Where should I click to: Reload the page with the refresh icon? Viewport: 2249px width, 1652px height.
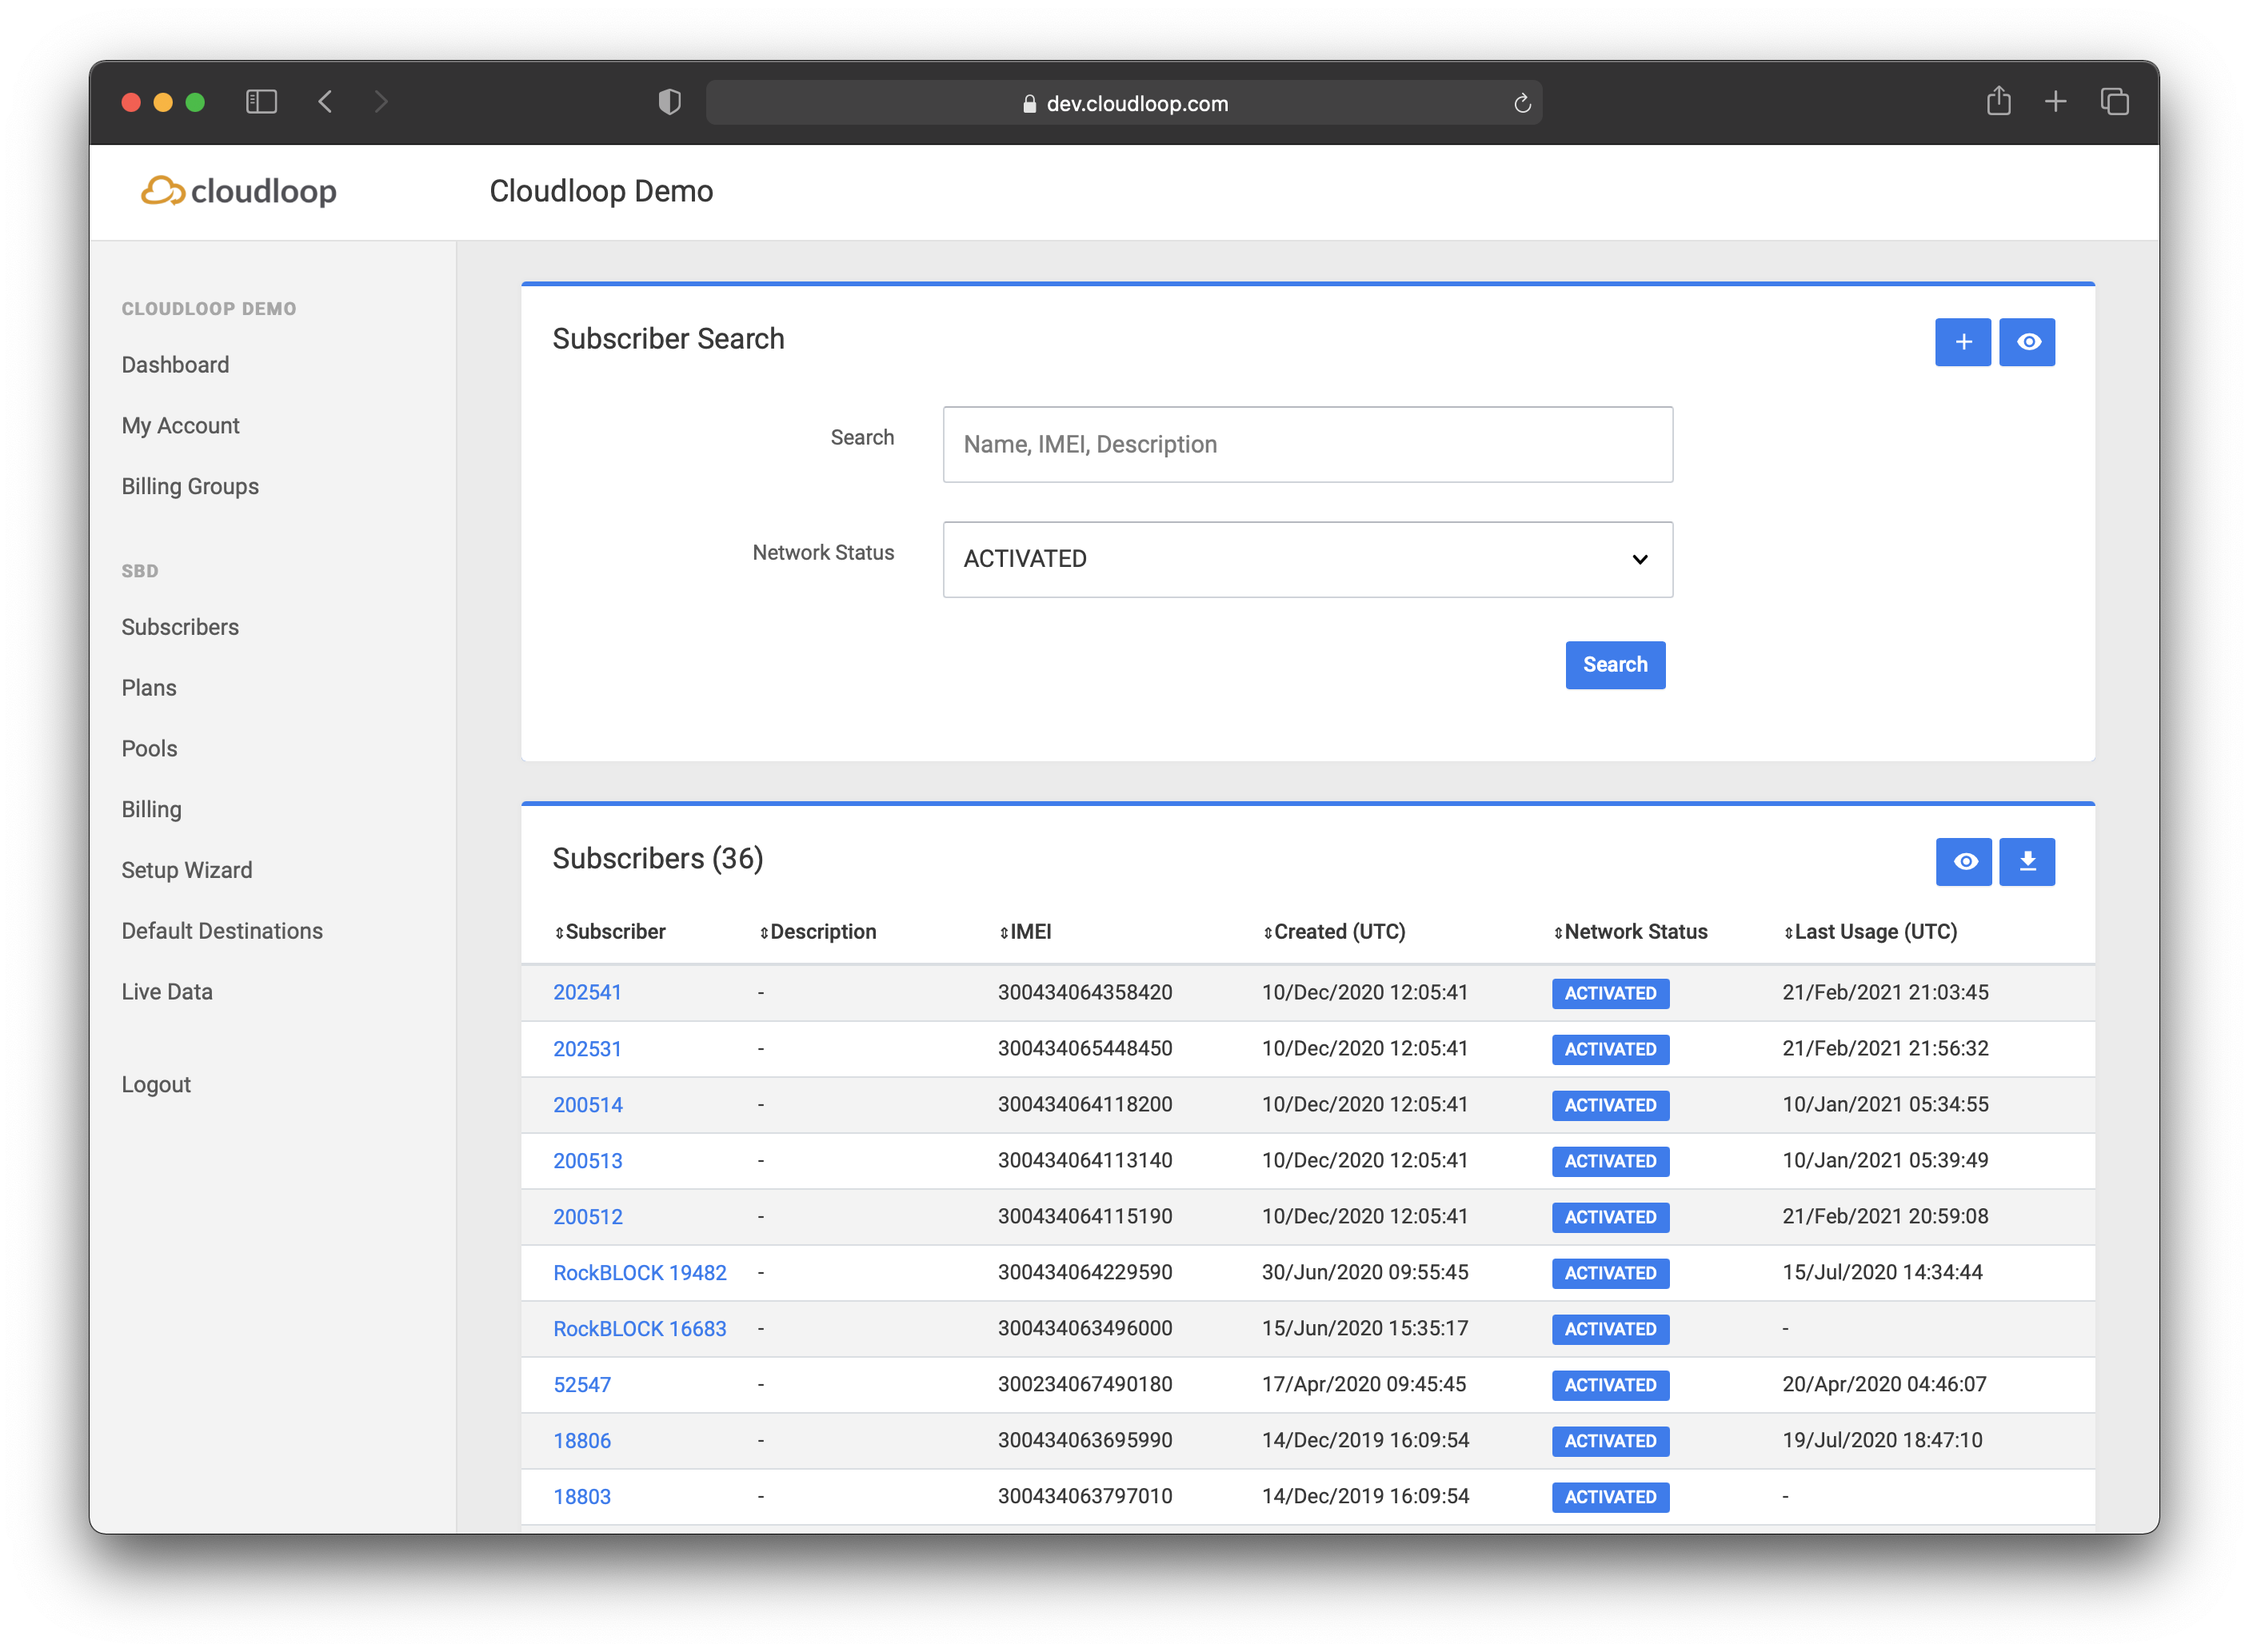[x=1522, y=103]
